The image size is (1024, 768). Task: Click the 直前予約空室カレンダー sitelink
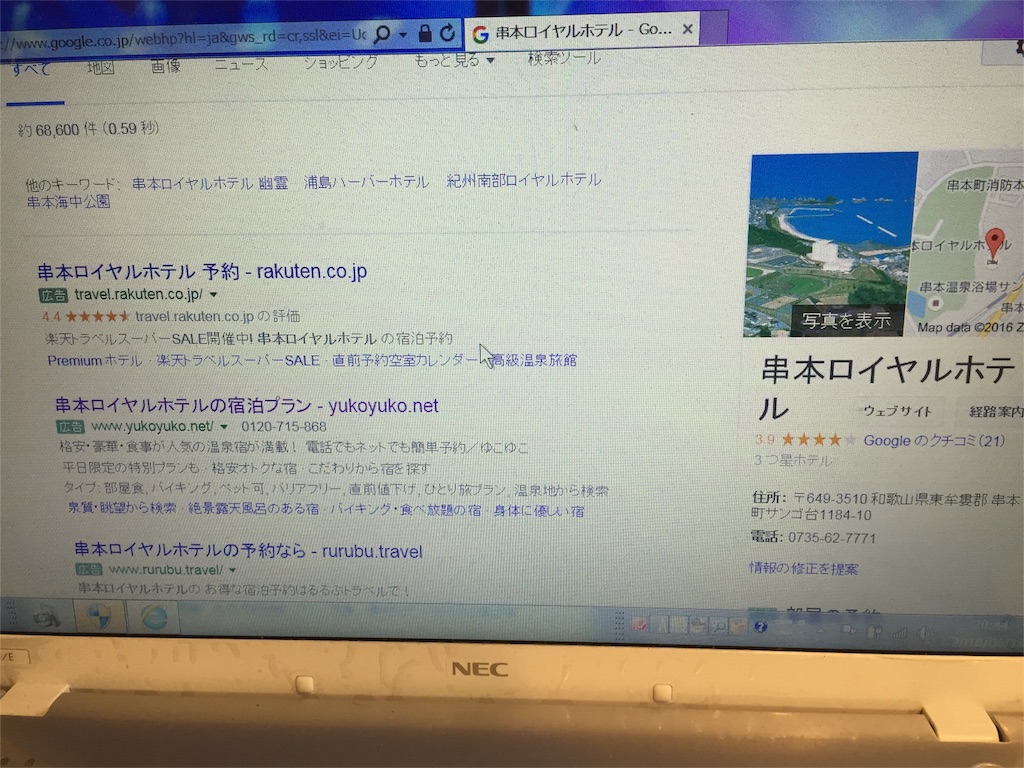coord(405,359)
